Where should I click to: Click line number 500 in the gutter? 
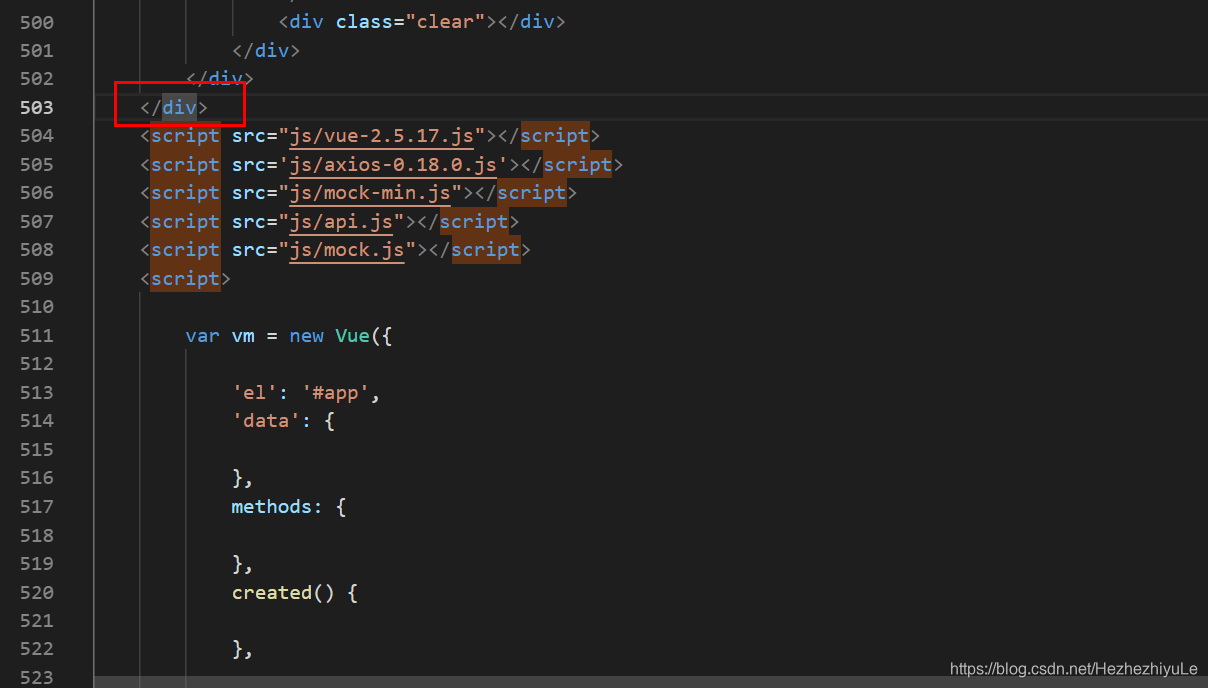pos(37,21)
